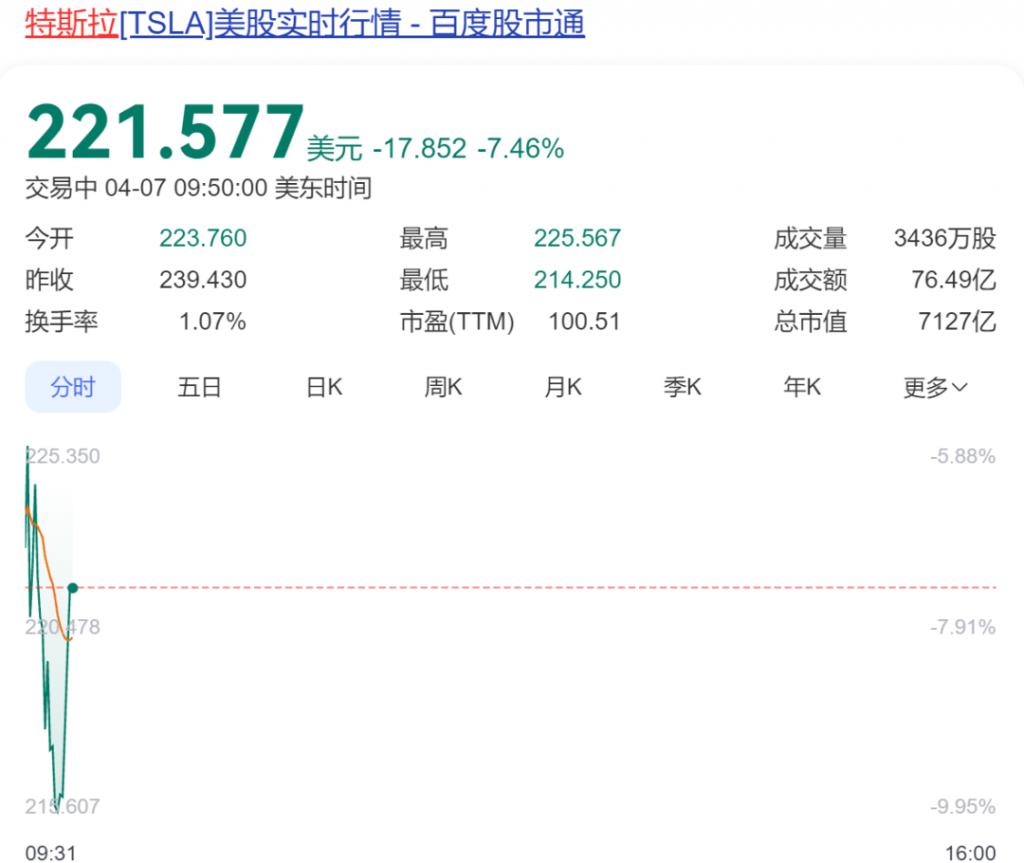Switch to the 日K chart tab

tap(325, 387)
